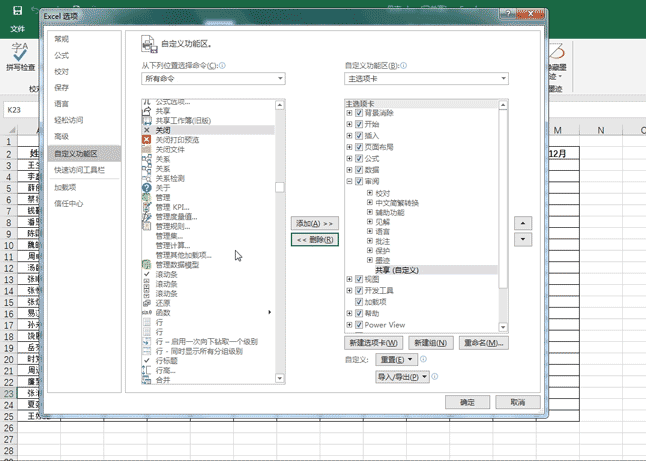646x461 pixels.
Task: Click the command list scrollbar thumb
Action: point(280,187)
